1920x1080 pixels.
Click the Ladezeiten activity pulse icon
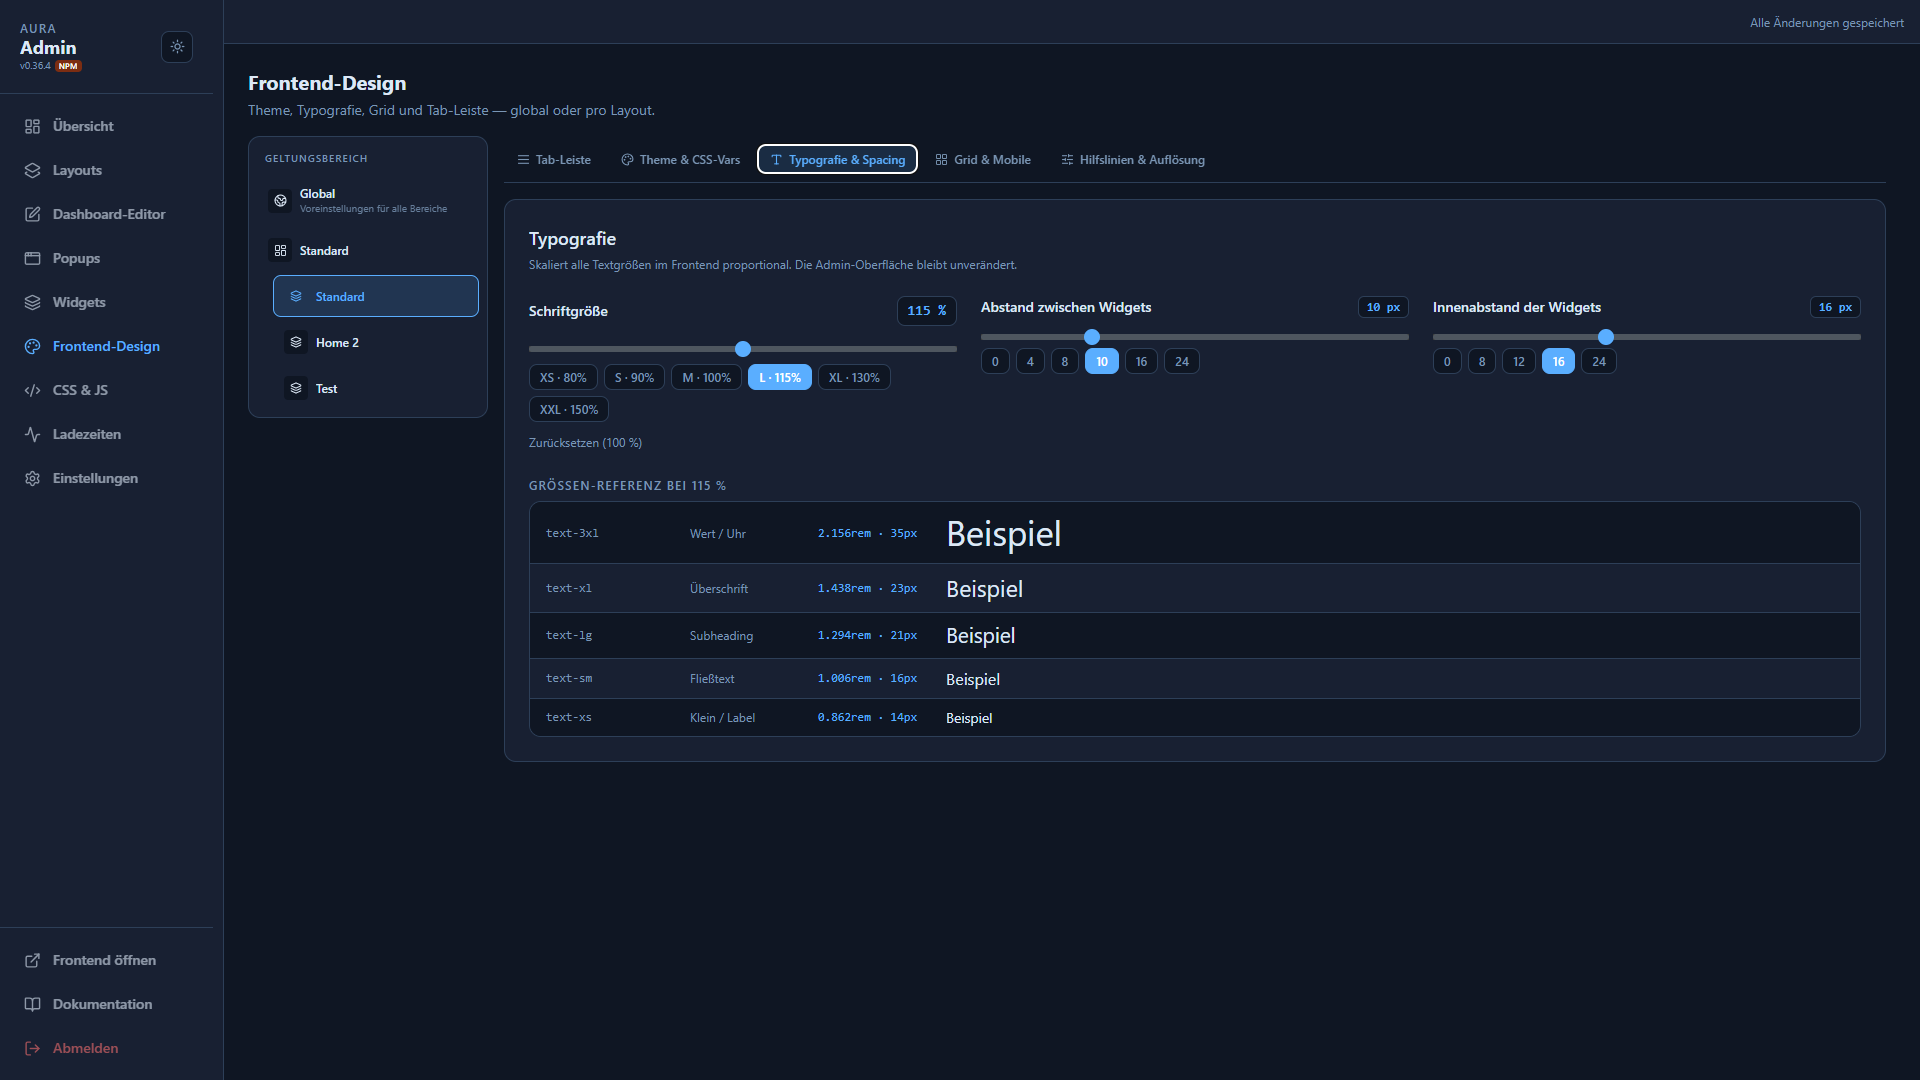32,434
